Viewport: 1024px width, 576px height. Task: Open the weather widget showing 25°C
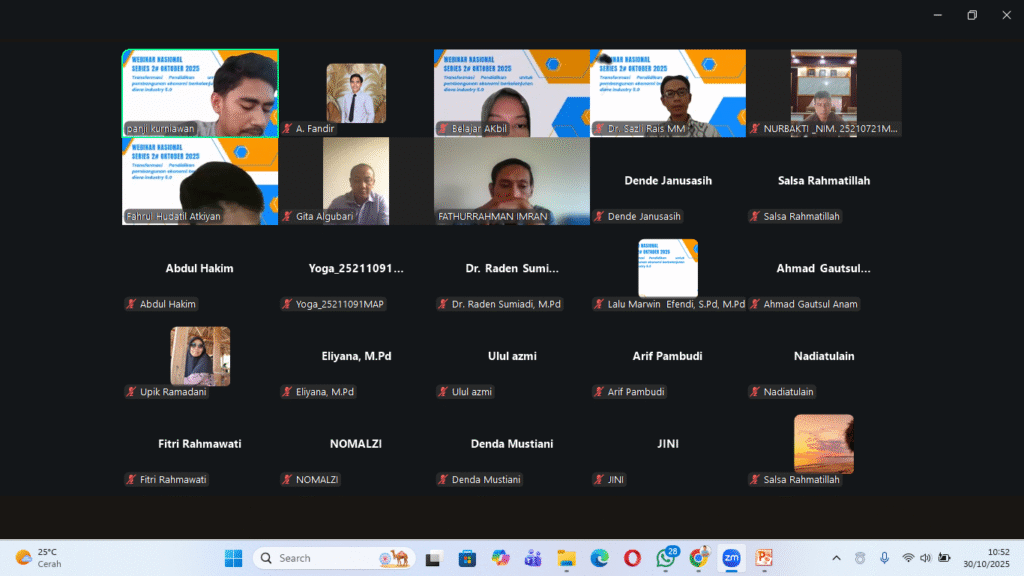(36, 558)
